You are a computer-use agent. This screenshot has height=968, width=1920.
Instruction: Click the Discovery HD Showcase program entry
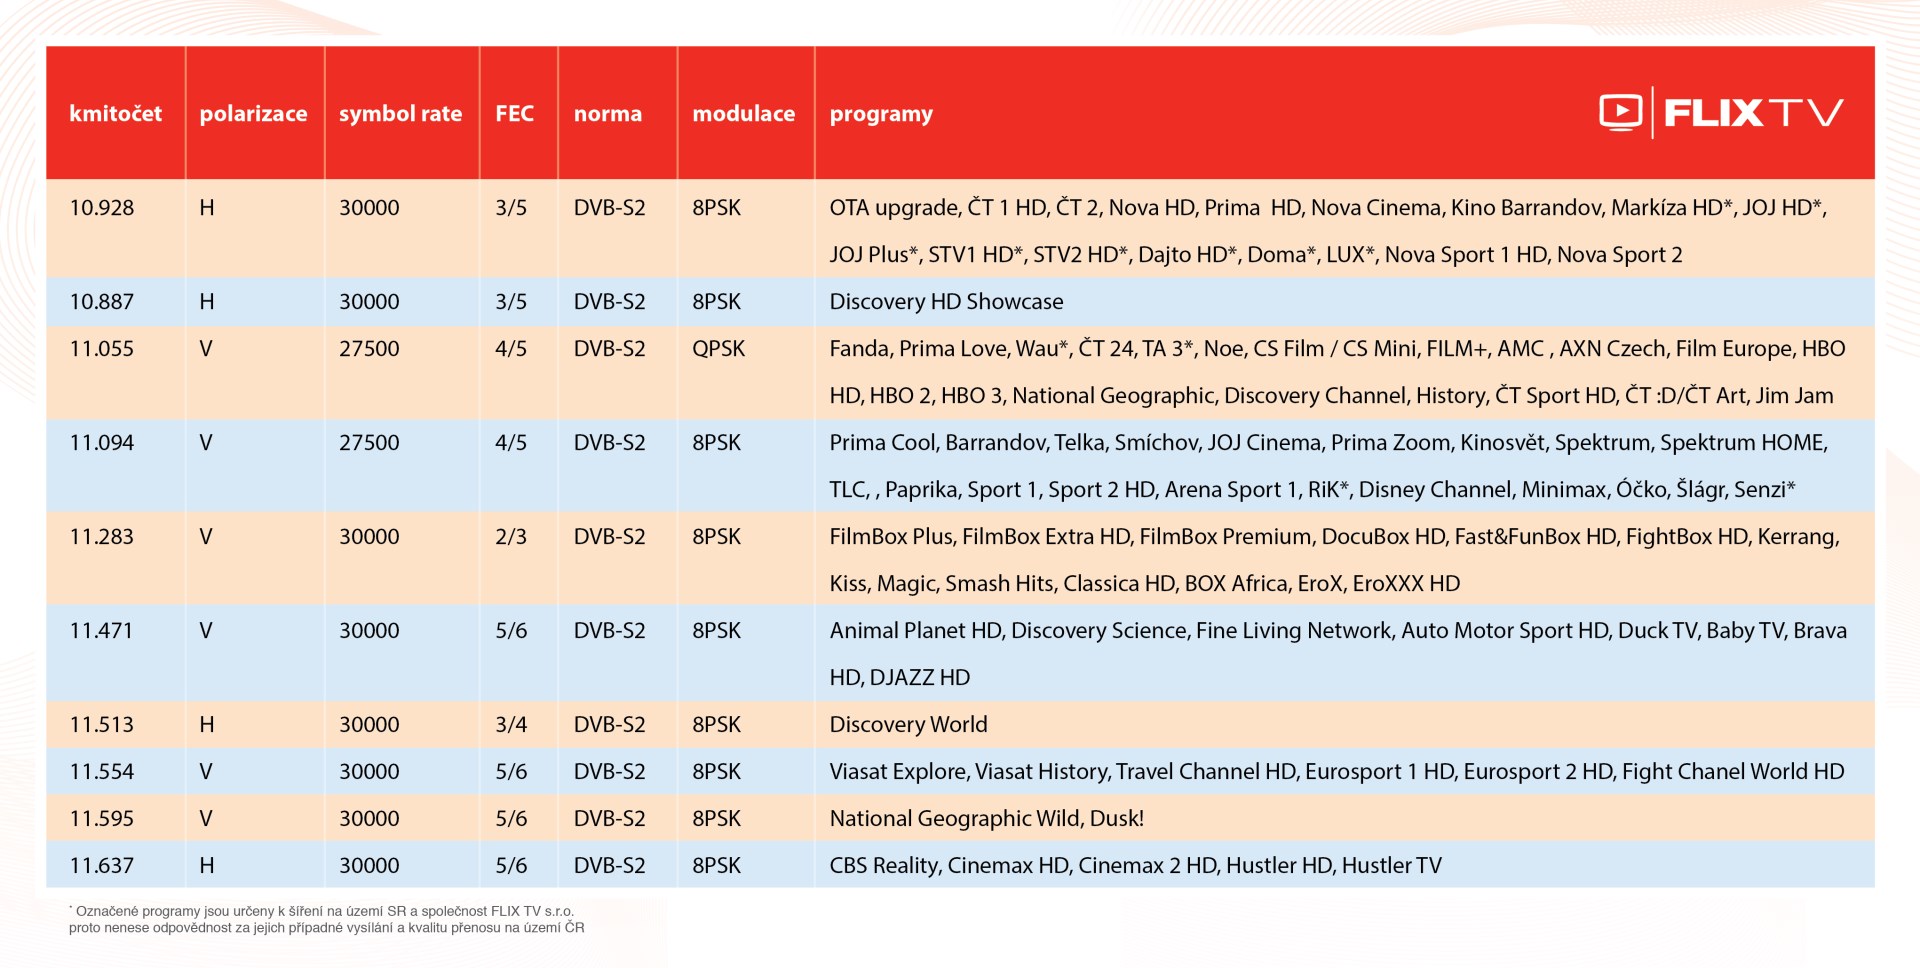[x=945, y=302]
